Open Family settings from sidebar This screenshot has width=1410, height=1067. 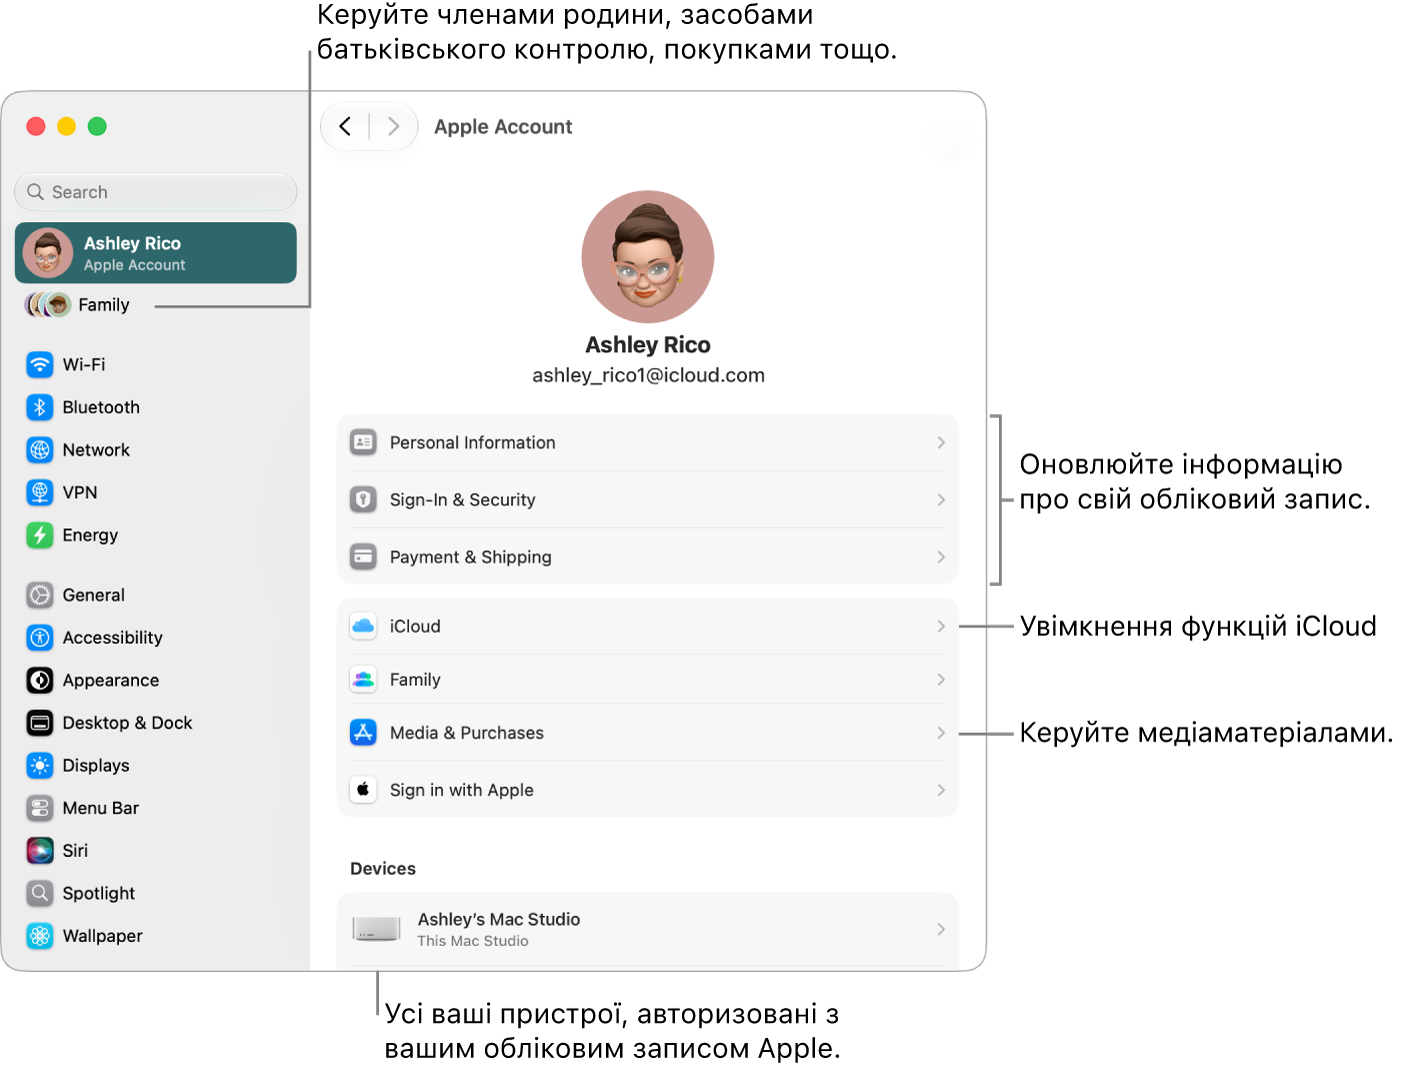pyautogui.click(x=156, y=305)
